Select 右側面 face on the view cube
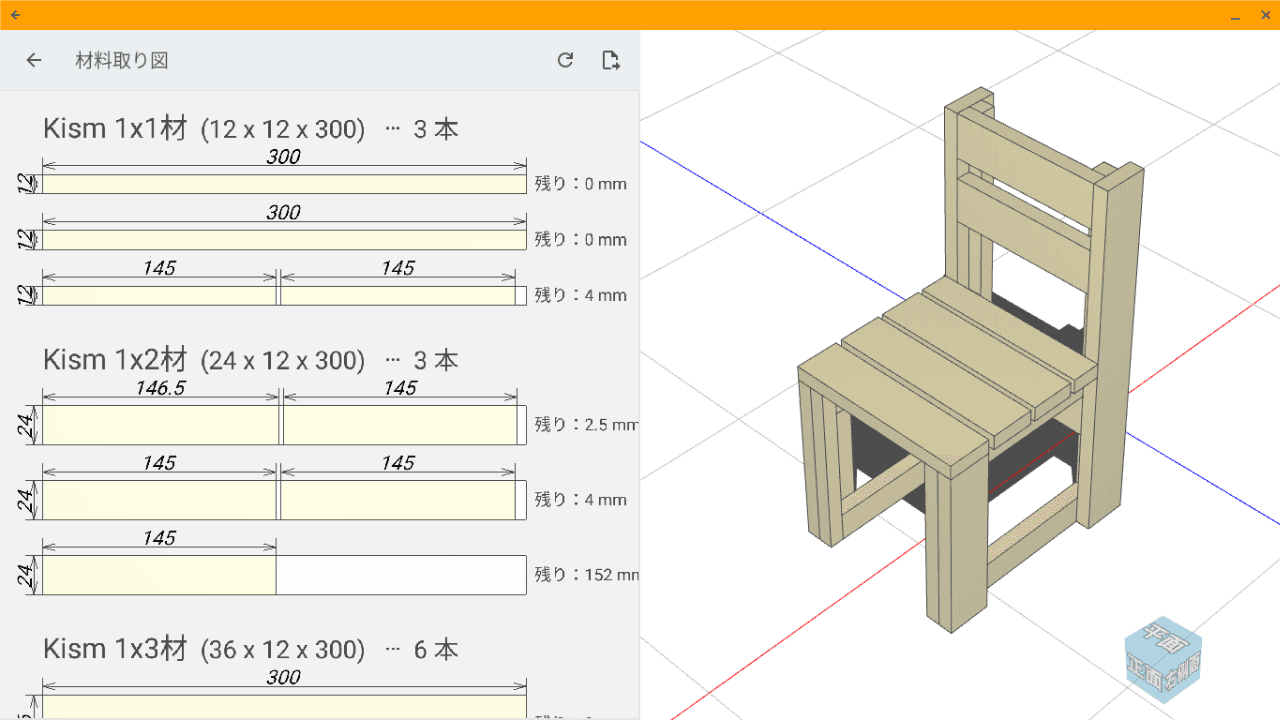The height and width of the screenshot is (720, 1280). tap(1182, 672)
